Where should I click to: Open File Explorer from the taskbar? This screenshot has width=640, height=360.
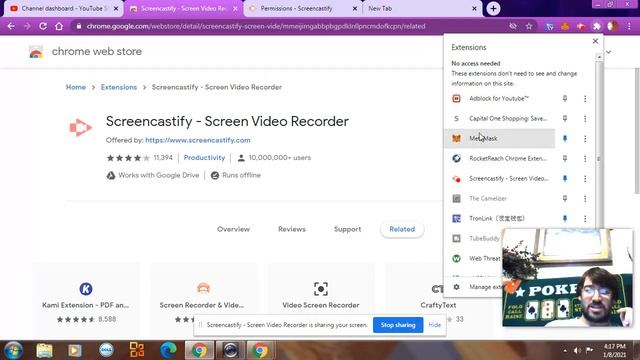coord(44,350)
